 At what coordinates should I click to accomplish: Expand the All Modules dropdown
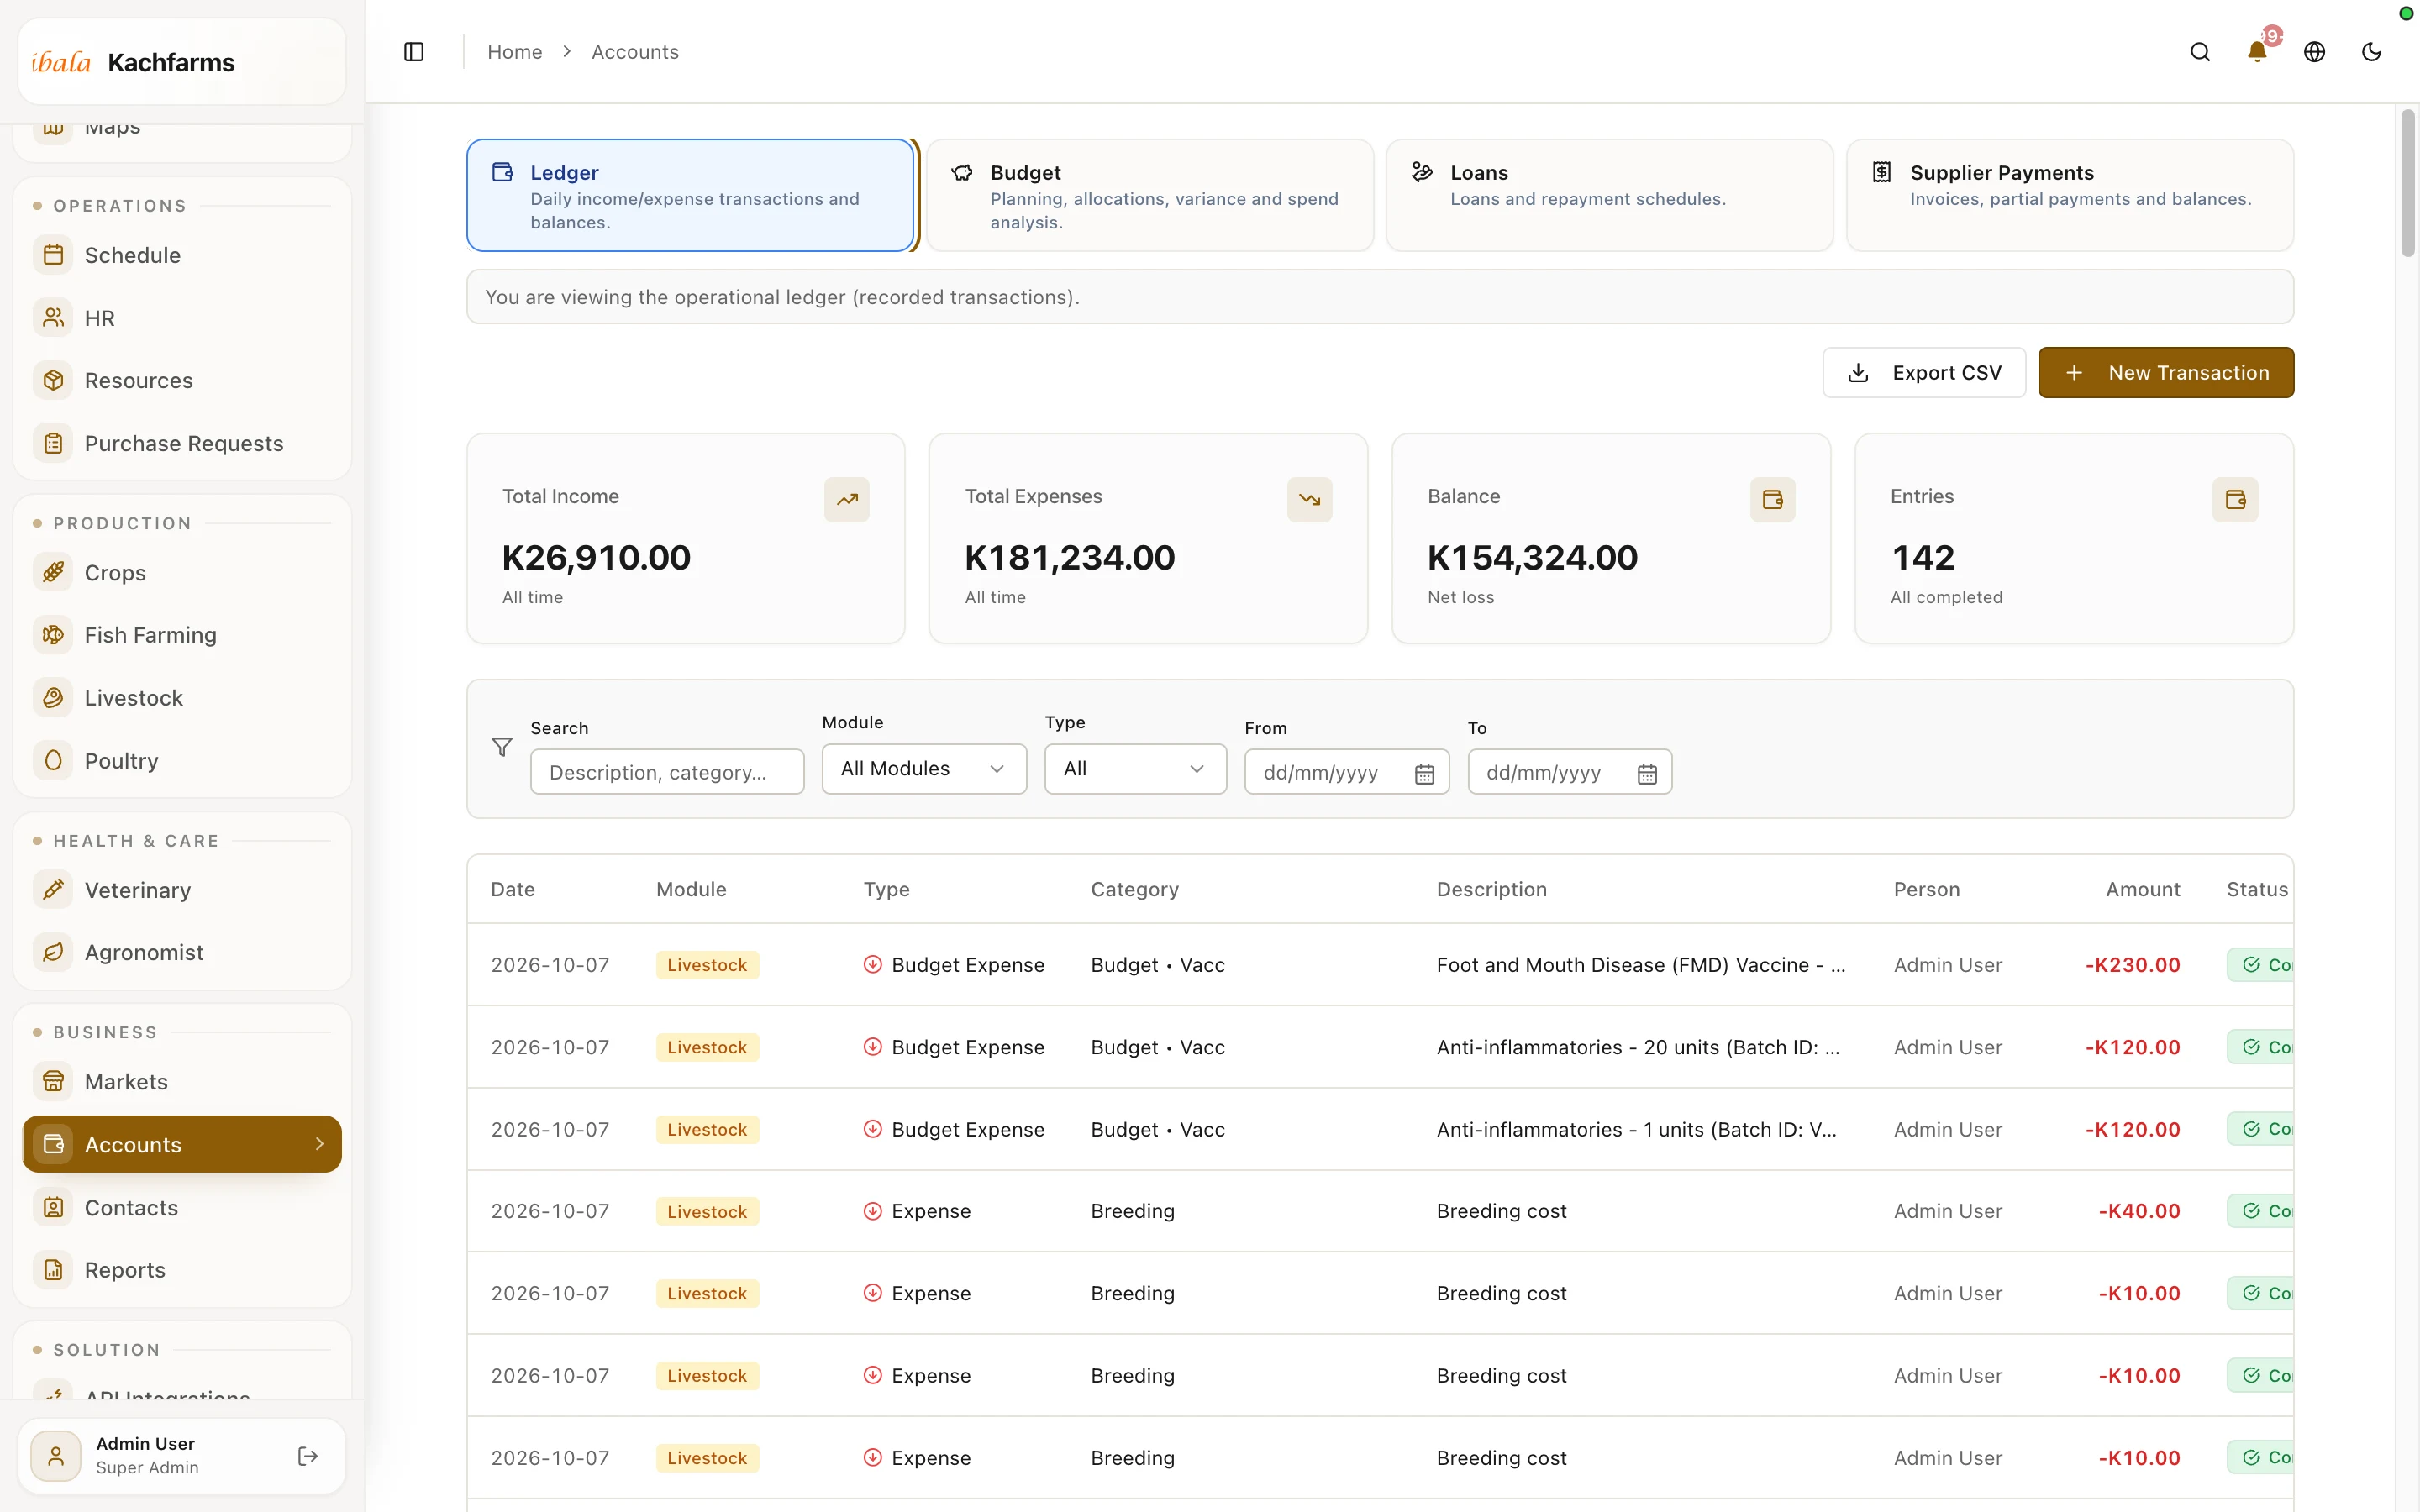point(924,769)
